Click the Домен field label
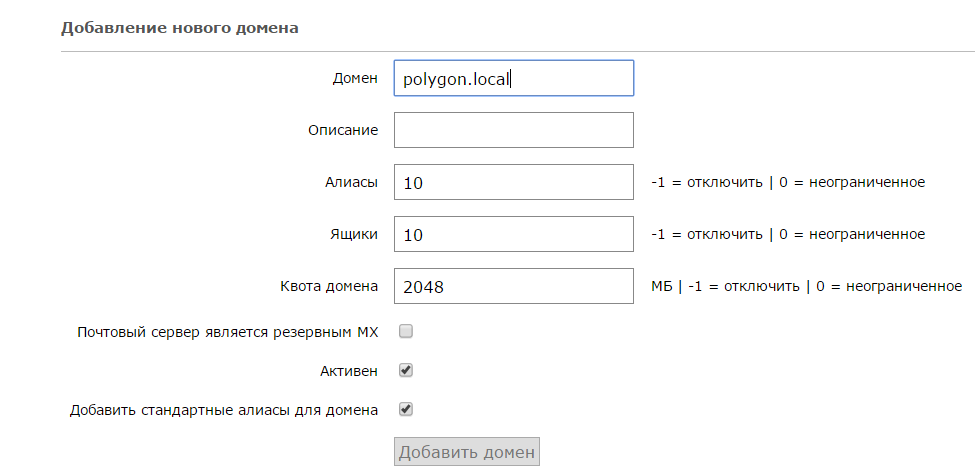 pos(355,78)
